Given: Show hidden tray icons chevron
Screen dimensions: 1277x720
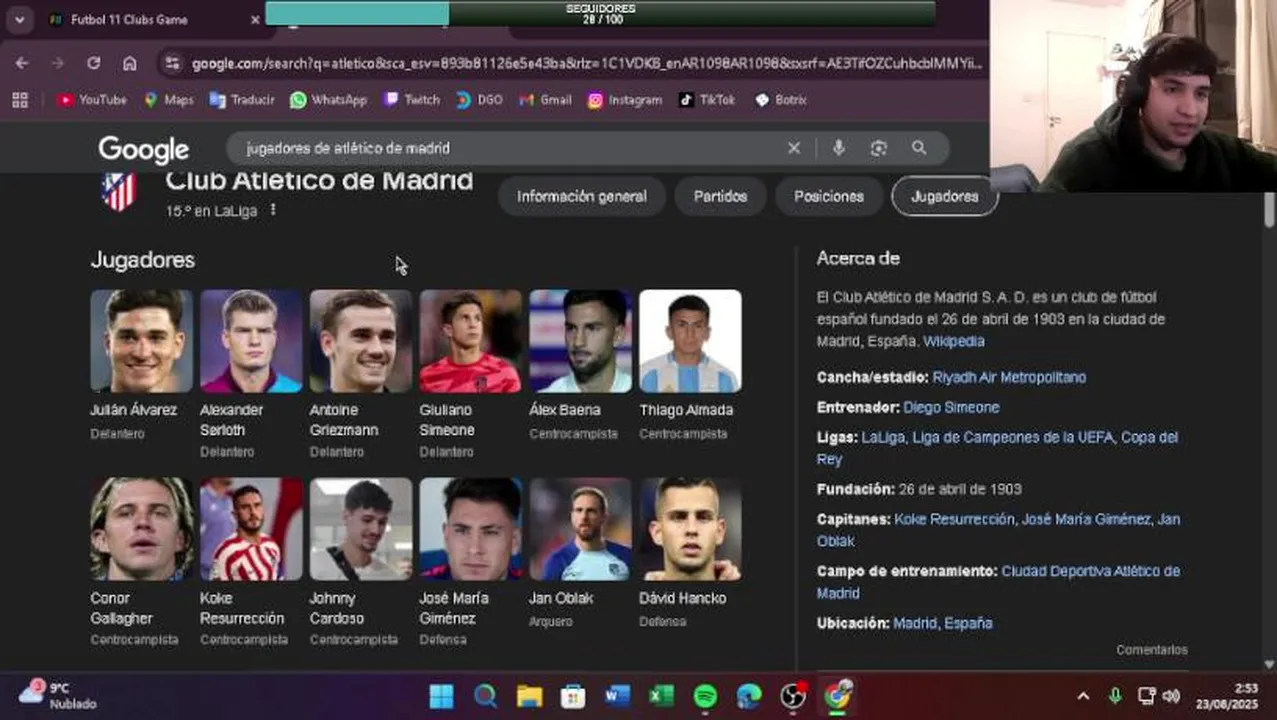Looking at the screenshot, I should tap(1083, 696).
